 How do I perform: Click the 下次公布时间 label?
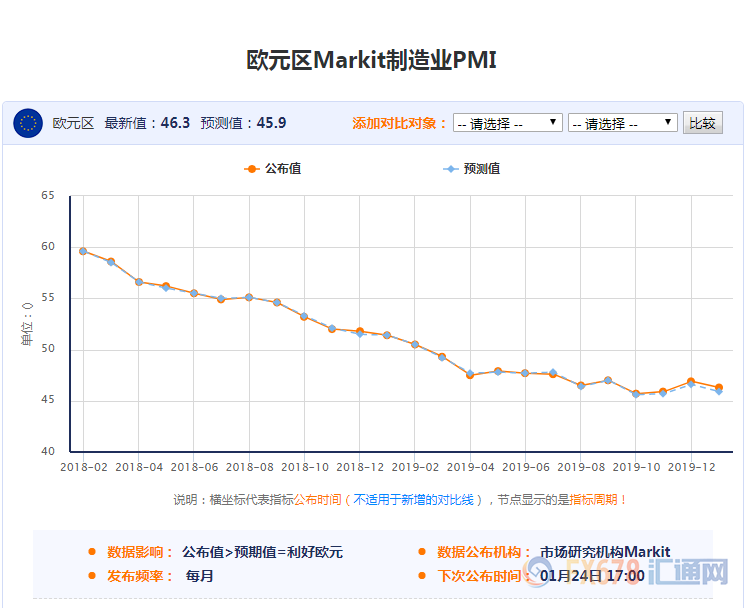(x=484, y=576)
